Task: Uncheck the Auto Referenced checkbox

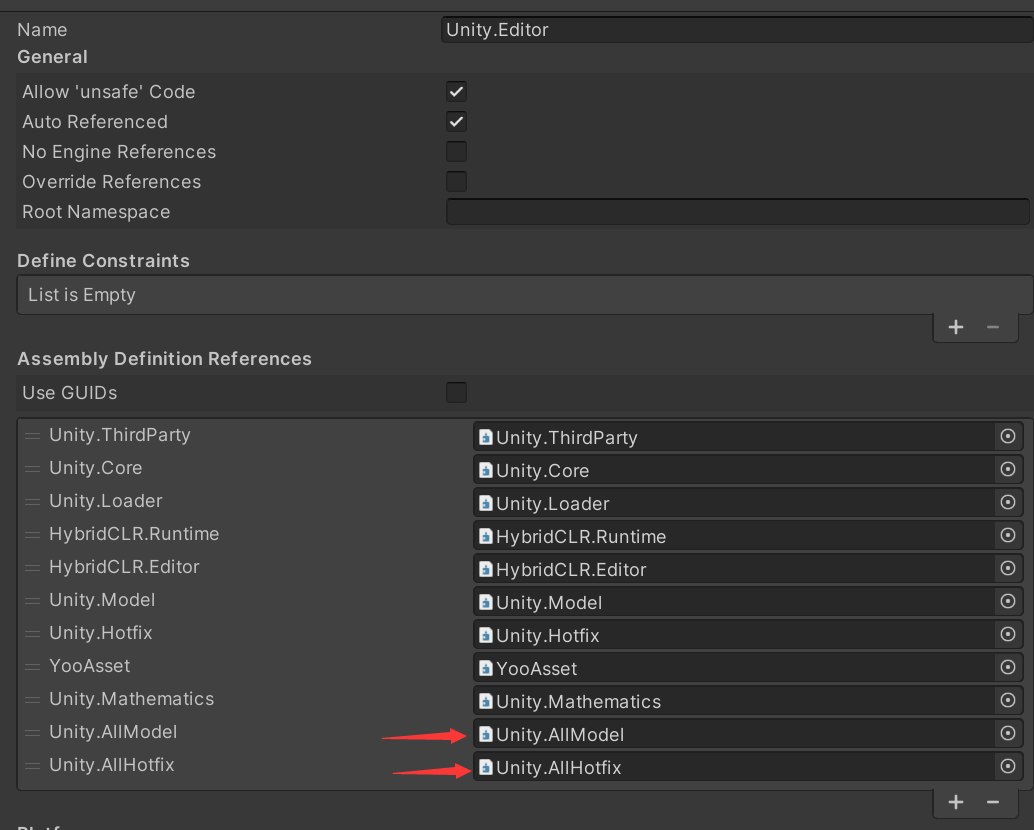Action: coord(456,121)
